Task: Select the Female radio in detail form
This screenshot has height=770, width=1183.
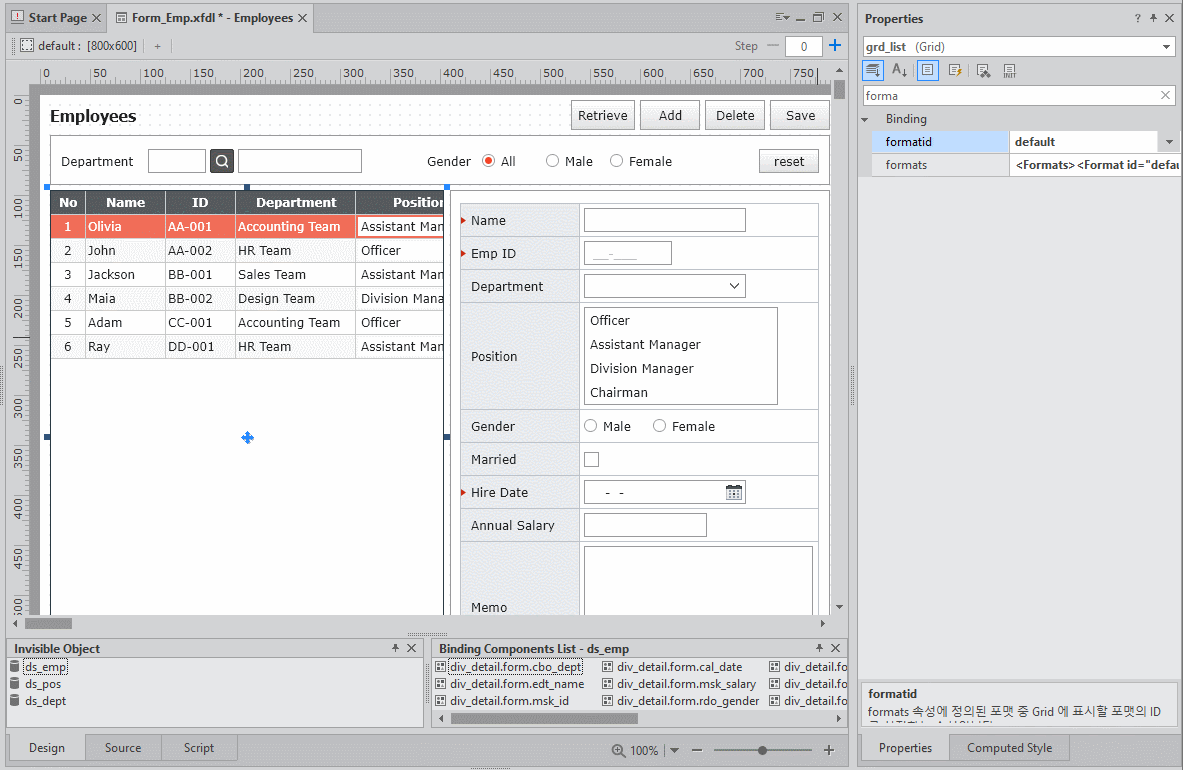Action: click(x=659, y=426)
